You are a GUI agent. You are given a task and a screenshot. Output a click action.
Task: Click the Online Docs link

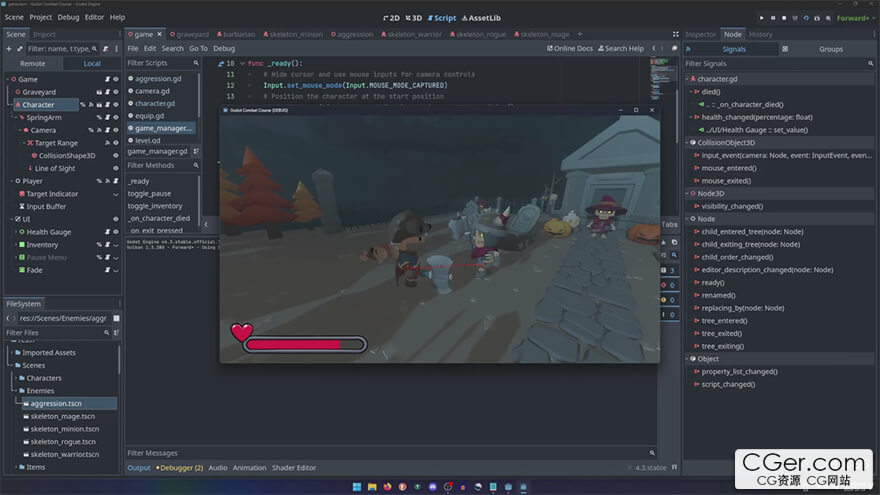(x=570, y=48)
